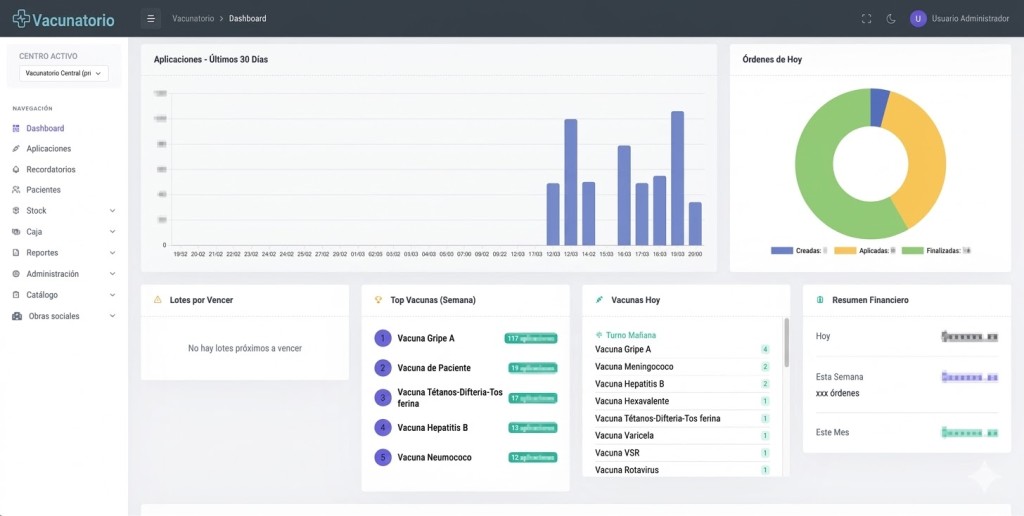Click the Vacunas Hoy list scrollbar
This screenshot has width=1024, height=516.
click(x=785, y=343)
